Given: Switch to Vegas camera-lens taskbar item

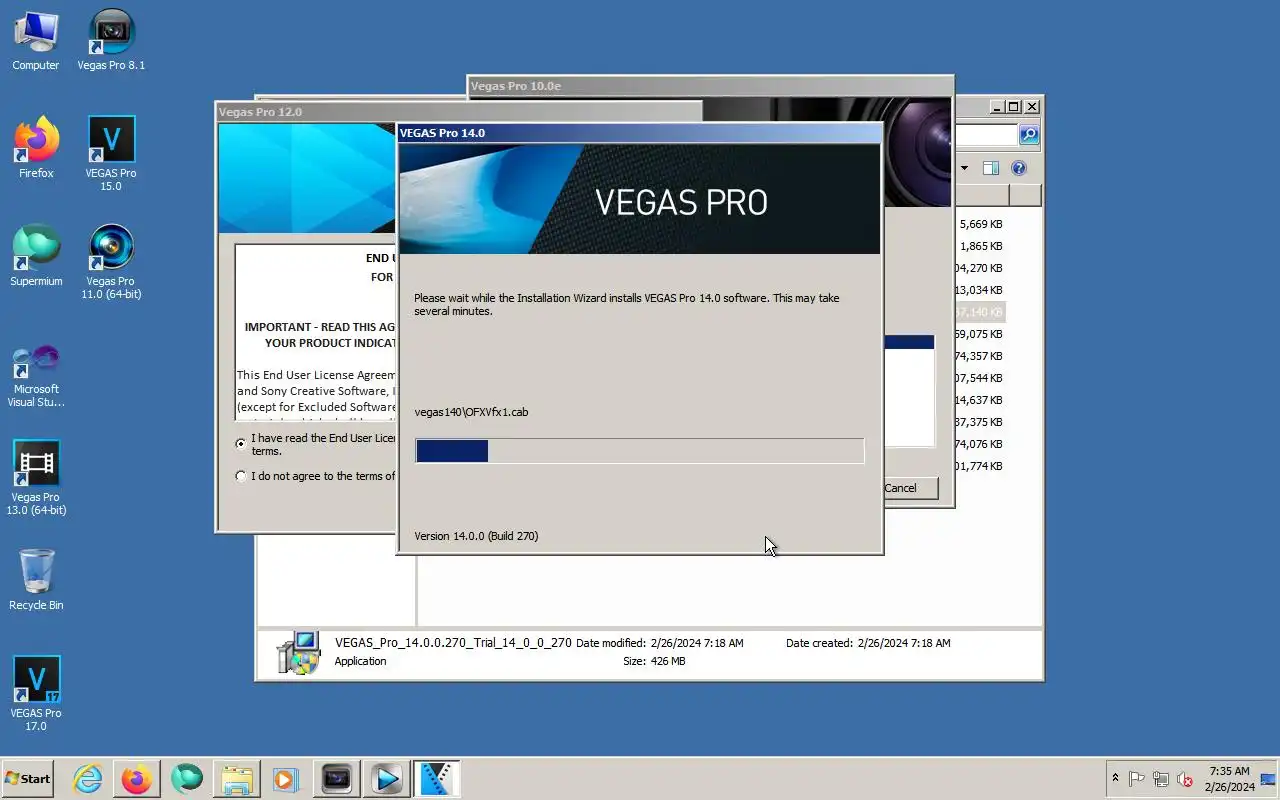Looking at the screenshot, I should (x=337, y=778).
